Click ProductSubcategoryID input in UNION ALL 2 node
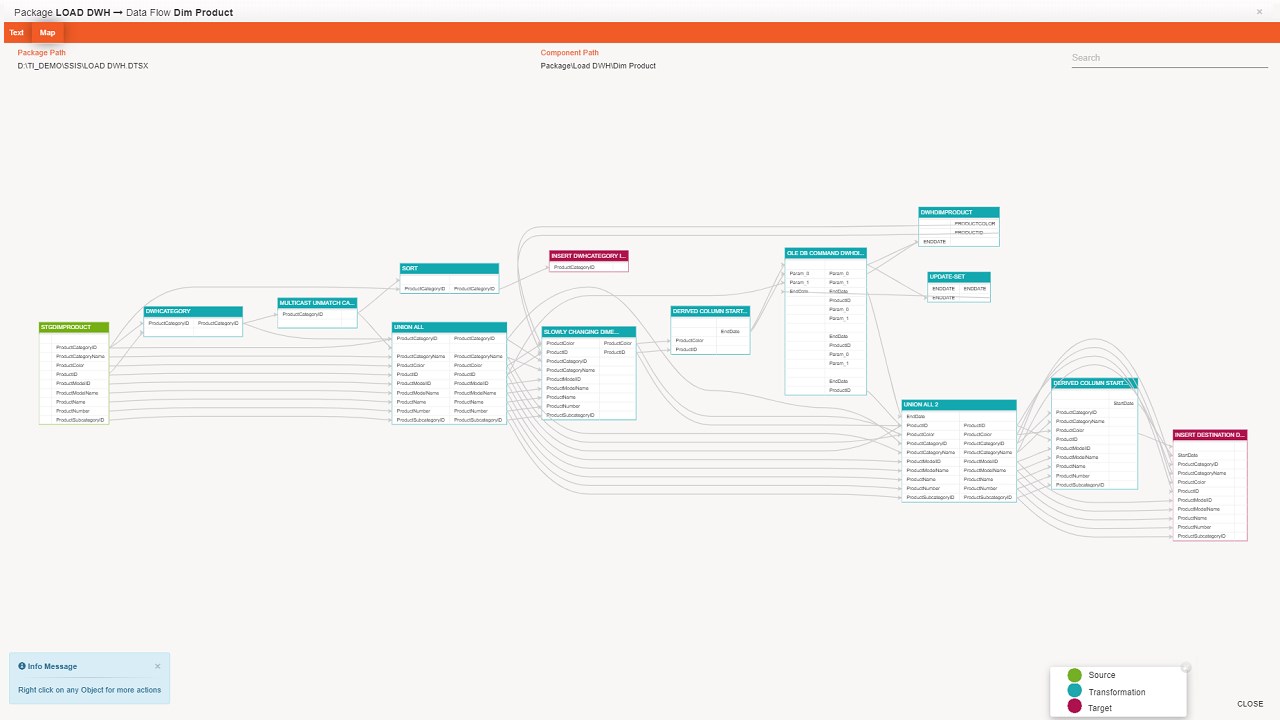The image size is (1280, 720). pos(930,497)
